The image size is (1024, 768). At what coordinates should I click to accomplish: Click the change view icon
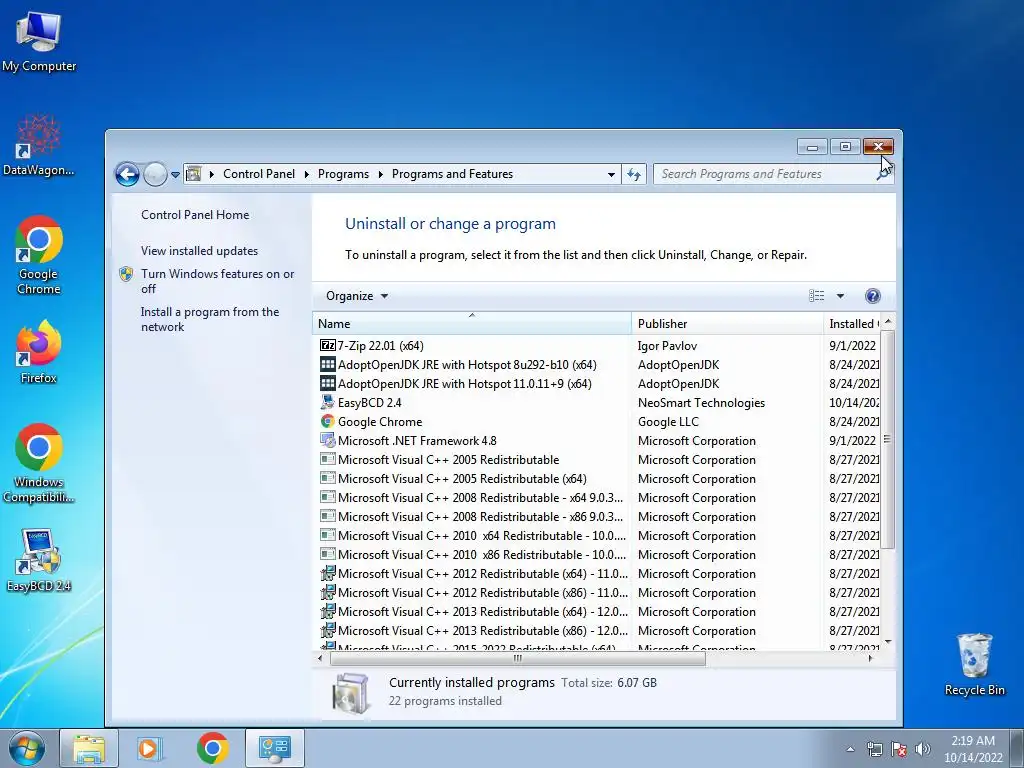[816, 296]
